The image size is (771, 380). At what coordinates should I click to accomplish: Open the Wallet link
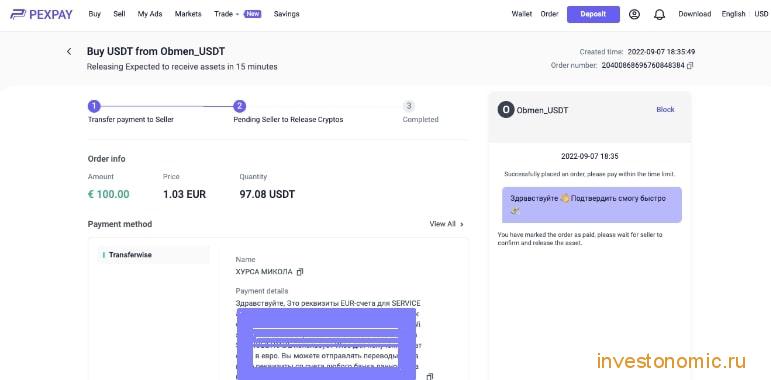(x=522, y=14)
